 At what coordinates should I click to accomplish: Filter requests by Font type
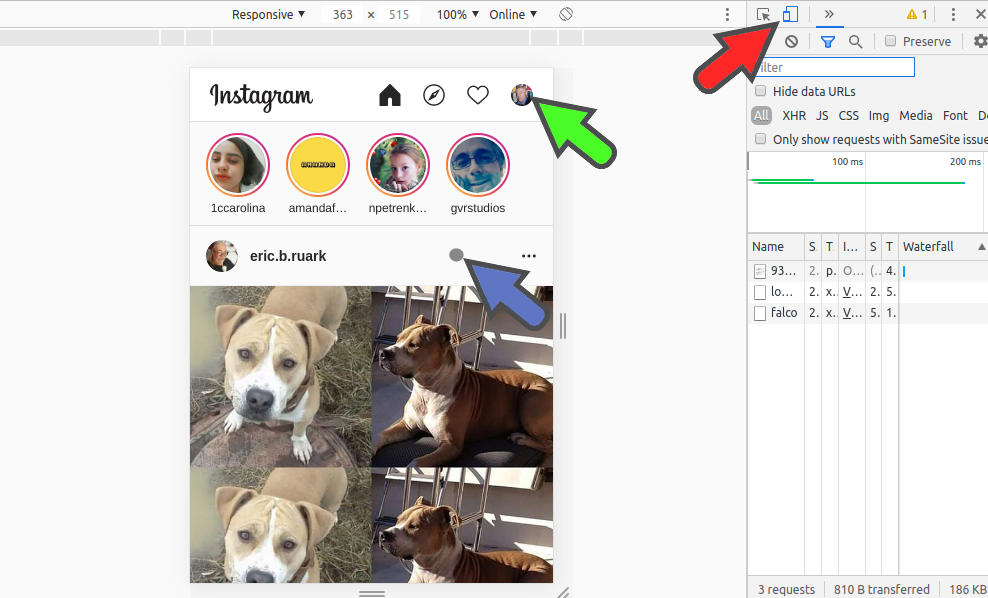coord(955,115)
